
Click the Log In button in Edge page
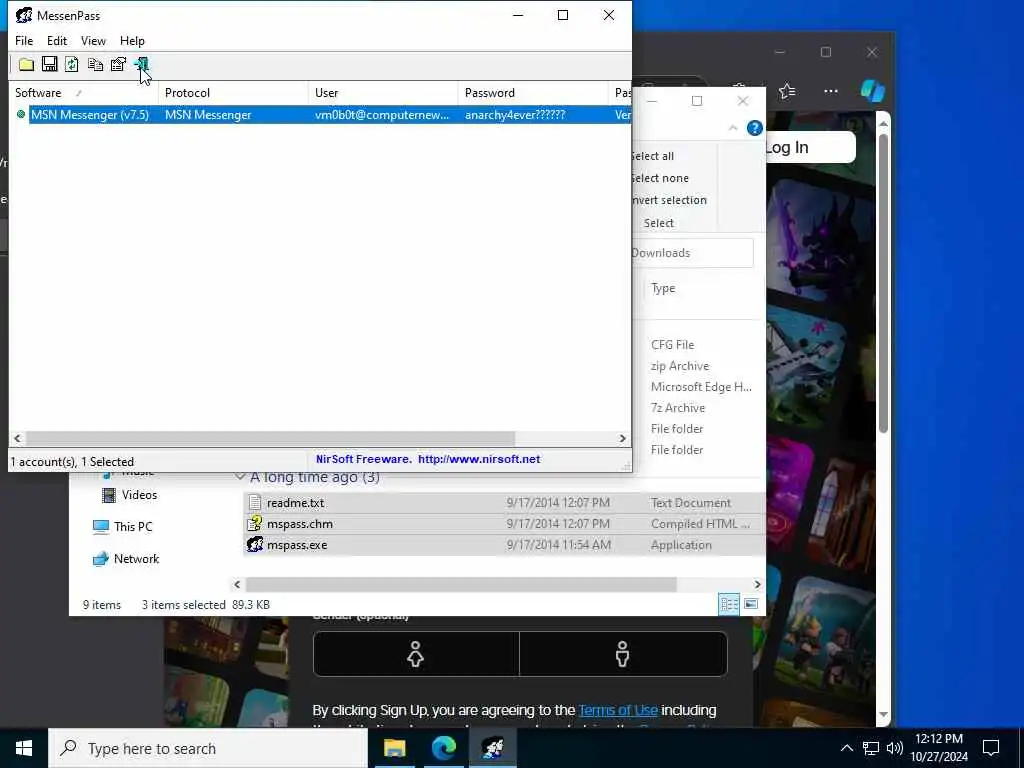click(810, 148)
